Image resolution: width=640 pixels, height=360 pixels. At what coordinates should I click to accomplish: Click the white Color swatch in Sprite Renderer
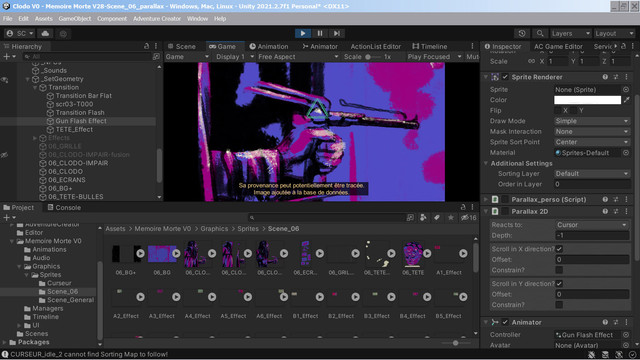point(587,100)
